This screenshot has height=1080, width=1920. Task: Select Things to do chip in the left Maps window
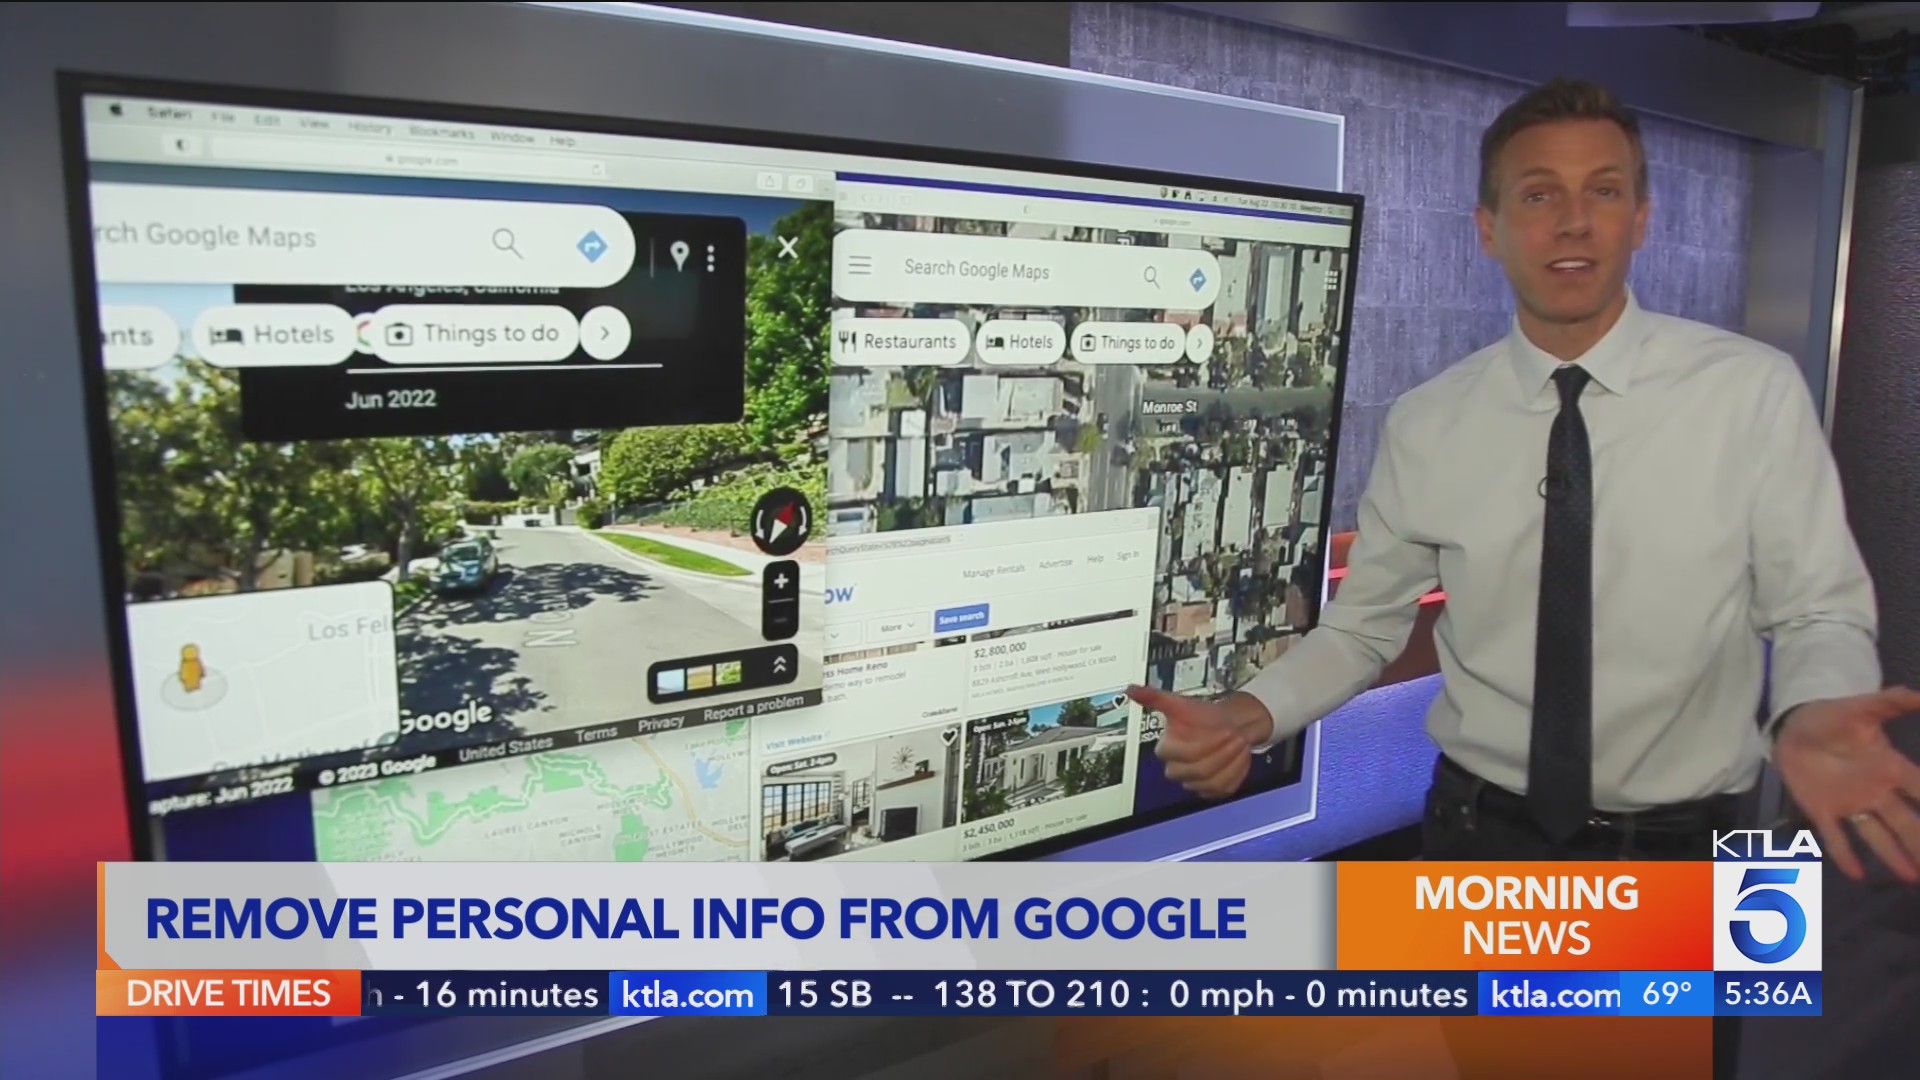476,333
